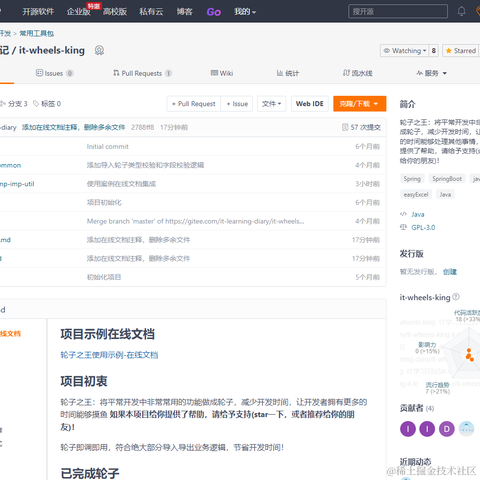Open the Wiki tab
This screenshot has height=480, width=480.
(x=222, y=73)
